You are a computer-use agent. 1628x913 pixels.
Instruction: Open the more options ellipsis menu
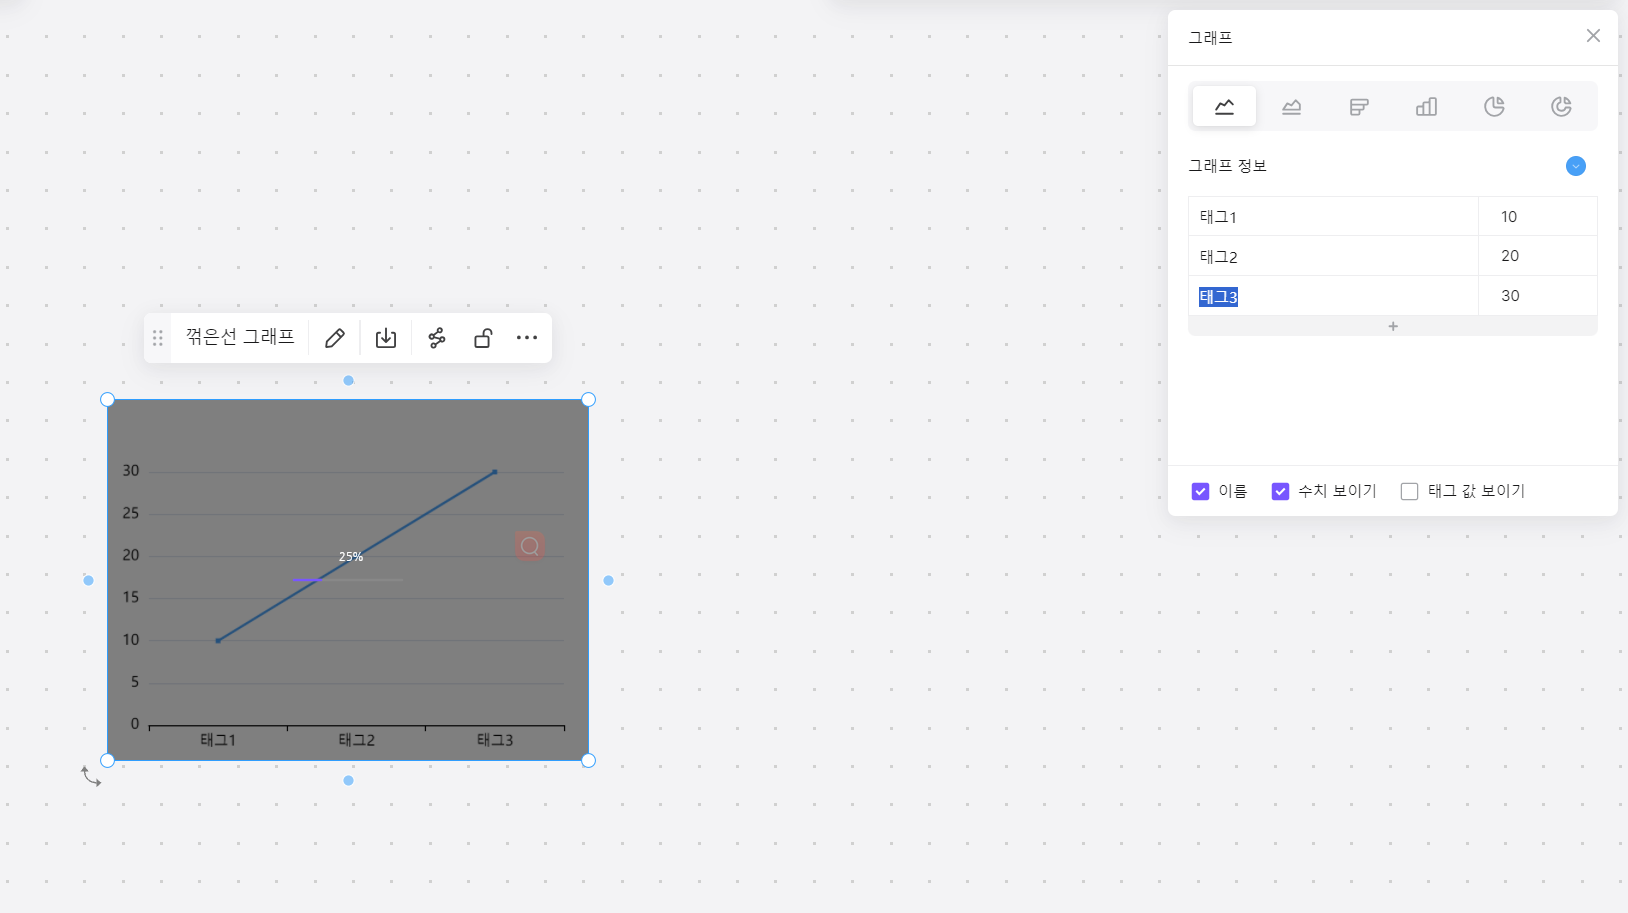tap(527, 338)
